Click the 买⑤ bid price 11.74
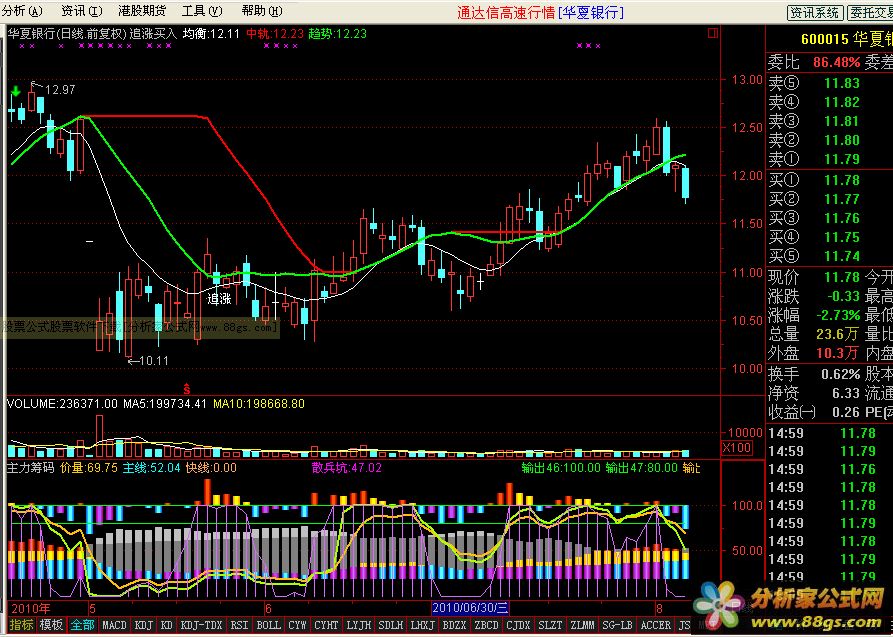 pos(842,256)
